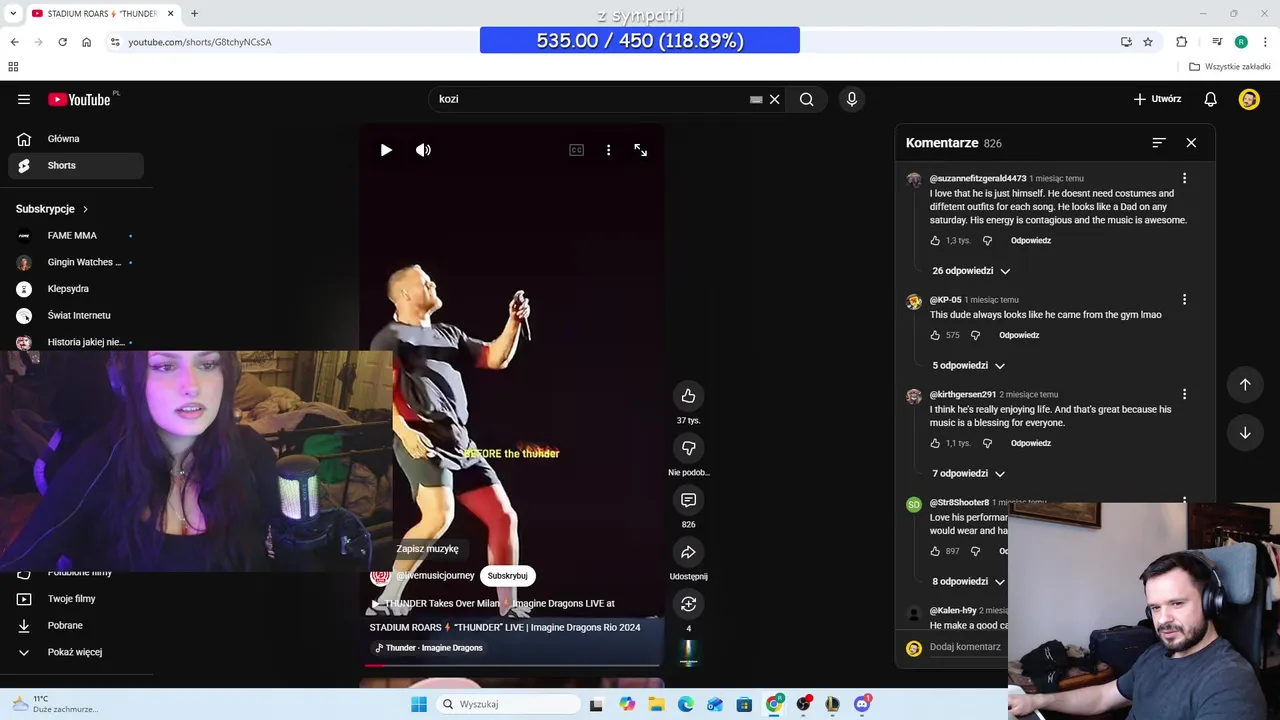This screenshot has height=720, width=1280.
Task: Expand the 5 odpowiedzi replies
Action: click(968, 366)
